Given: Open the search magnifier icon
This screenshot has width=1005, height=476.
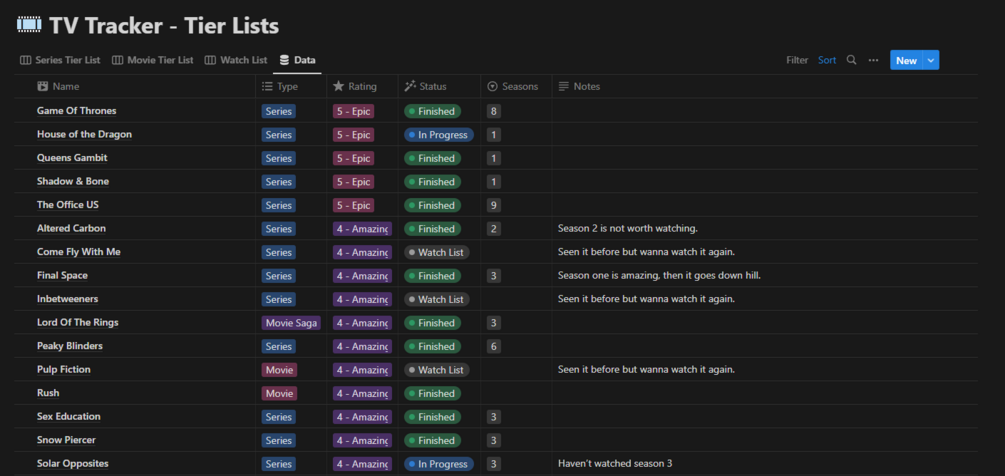Looking at the screenshot, I should click(x=851, y=60).
